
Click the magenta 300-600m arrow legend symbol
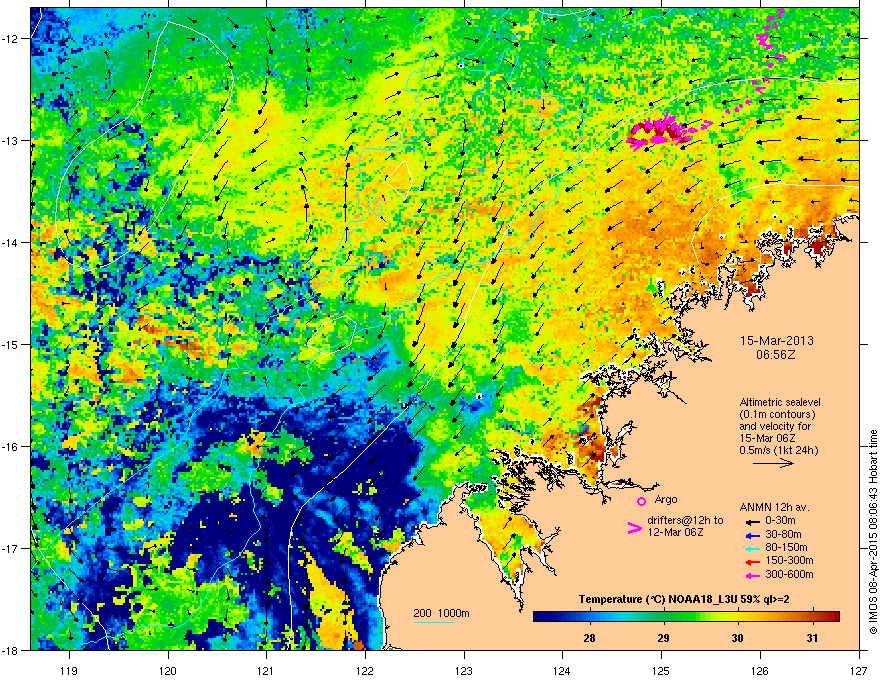click(752, 575)
